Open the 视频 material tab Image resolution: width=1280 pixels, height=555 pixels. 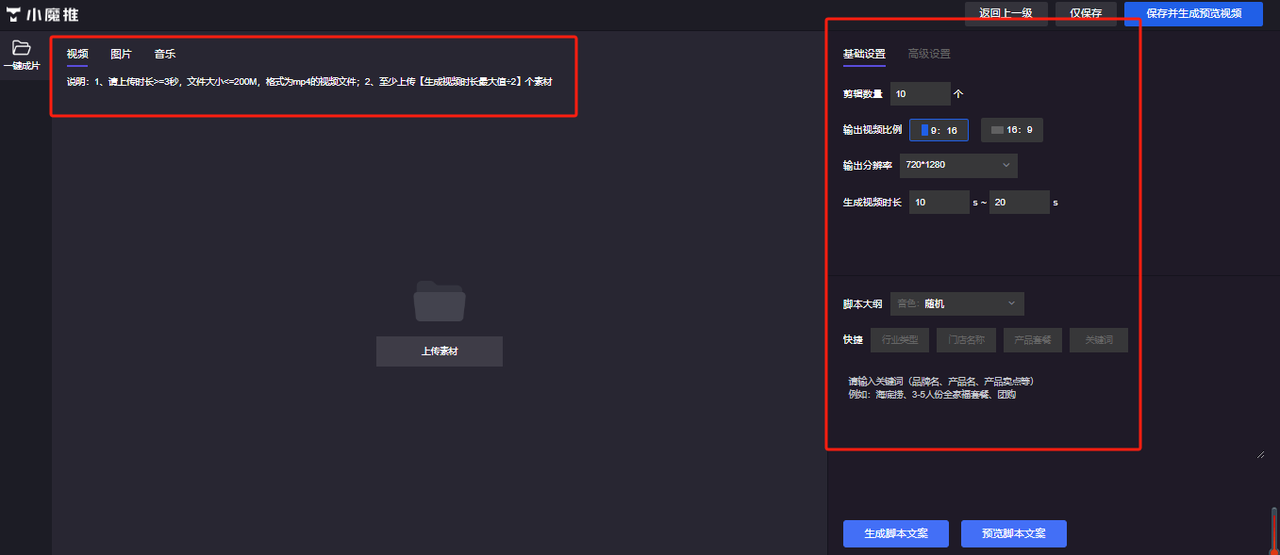point(77,54)
